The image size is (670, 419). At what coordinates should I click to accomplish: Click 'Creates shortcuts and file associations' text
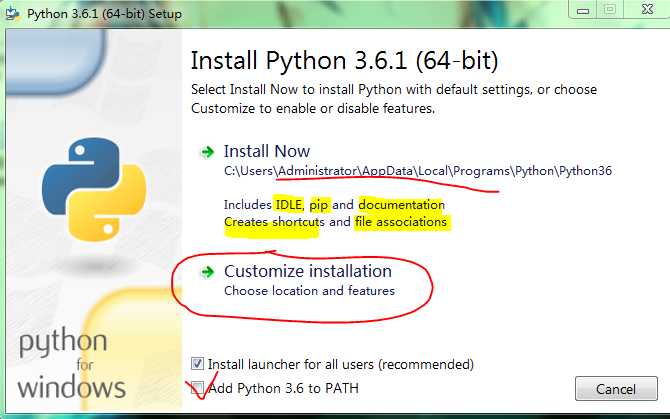tap(335, 222)
